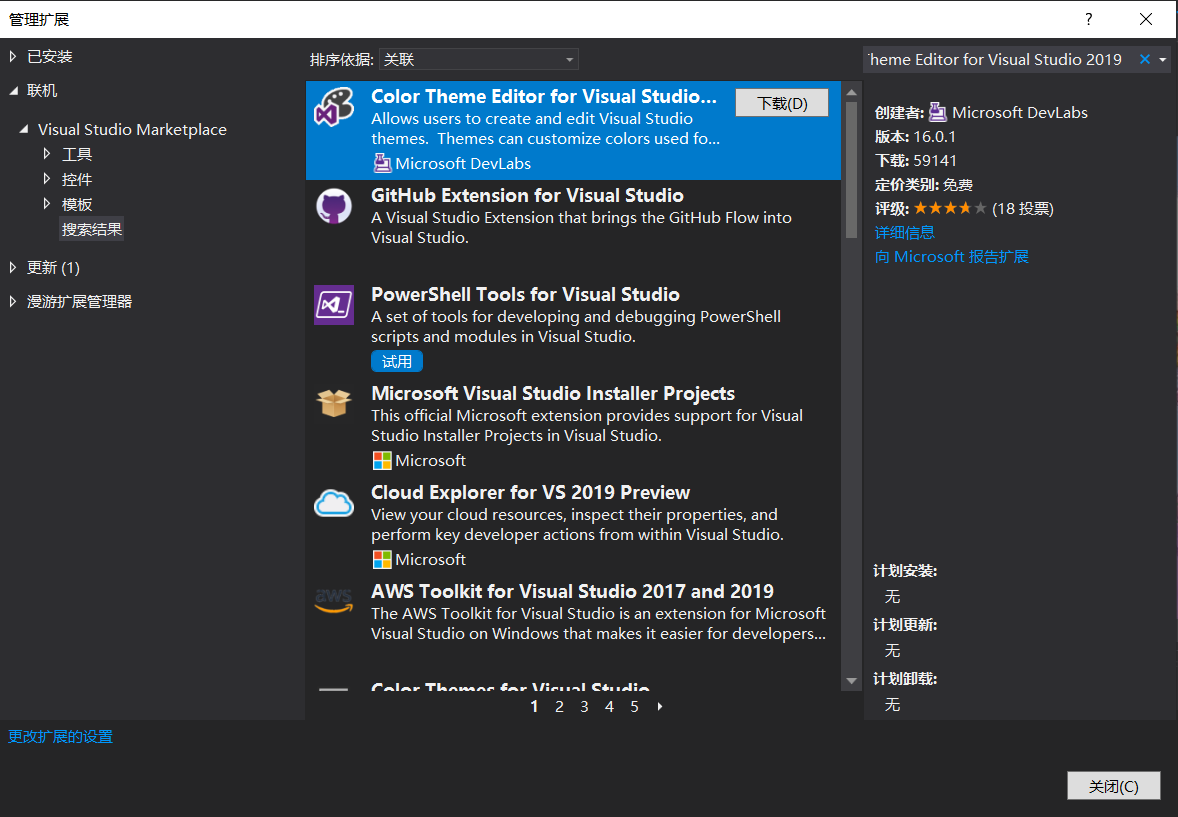
Task: Expand 漫游扩展管理器 category
Action: click(13, 301)
